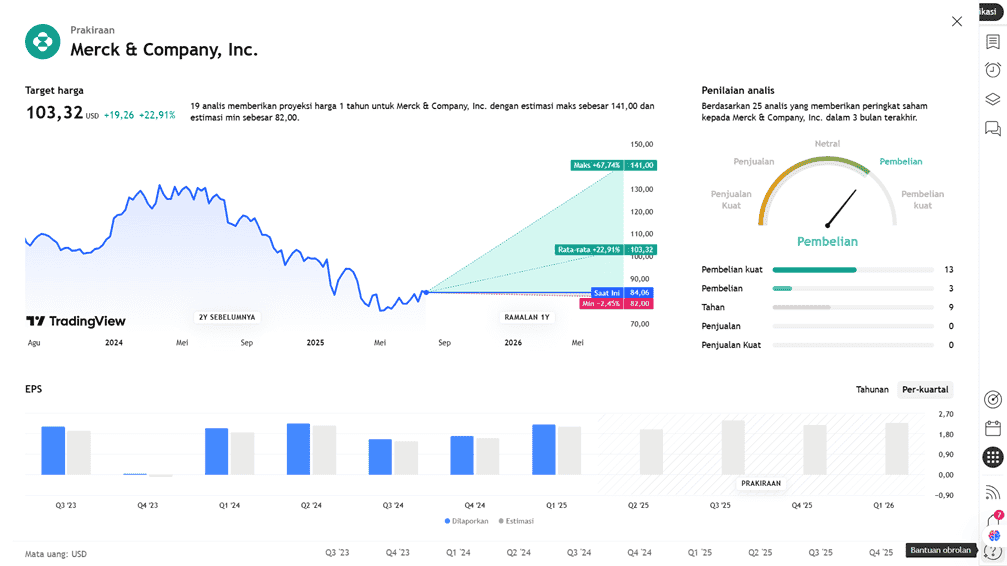Click the Q1 '25 reported blue bar
This screenshot has height=566, width=1007.
click(x=543, y=450)
